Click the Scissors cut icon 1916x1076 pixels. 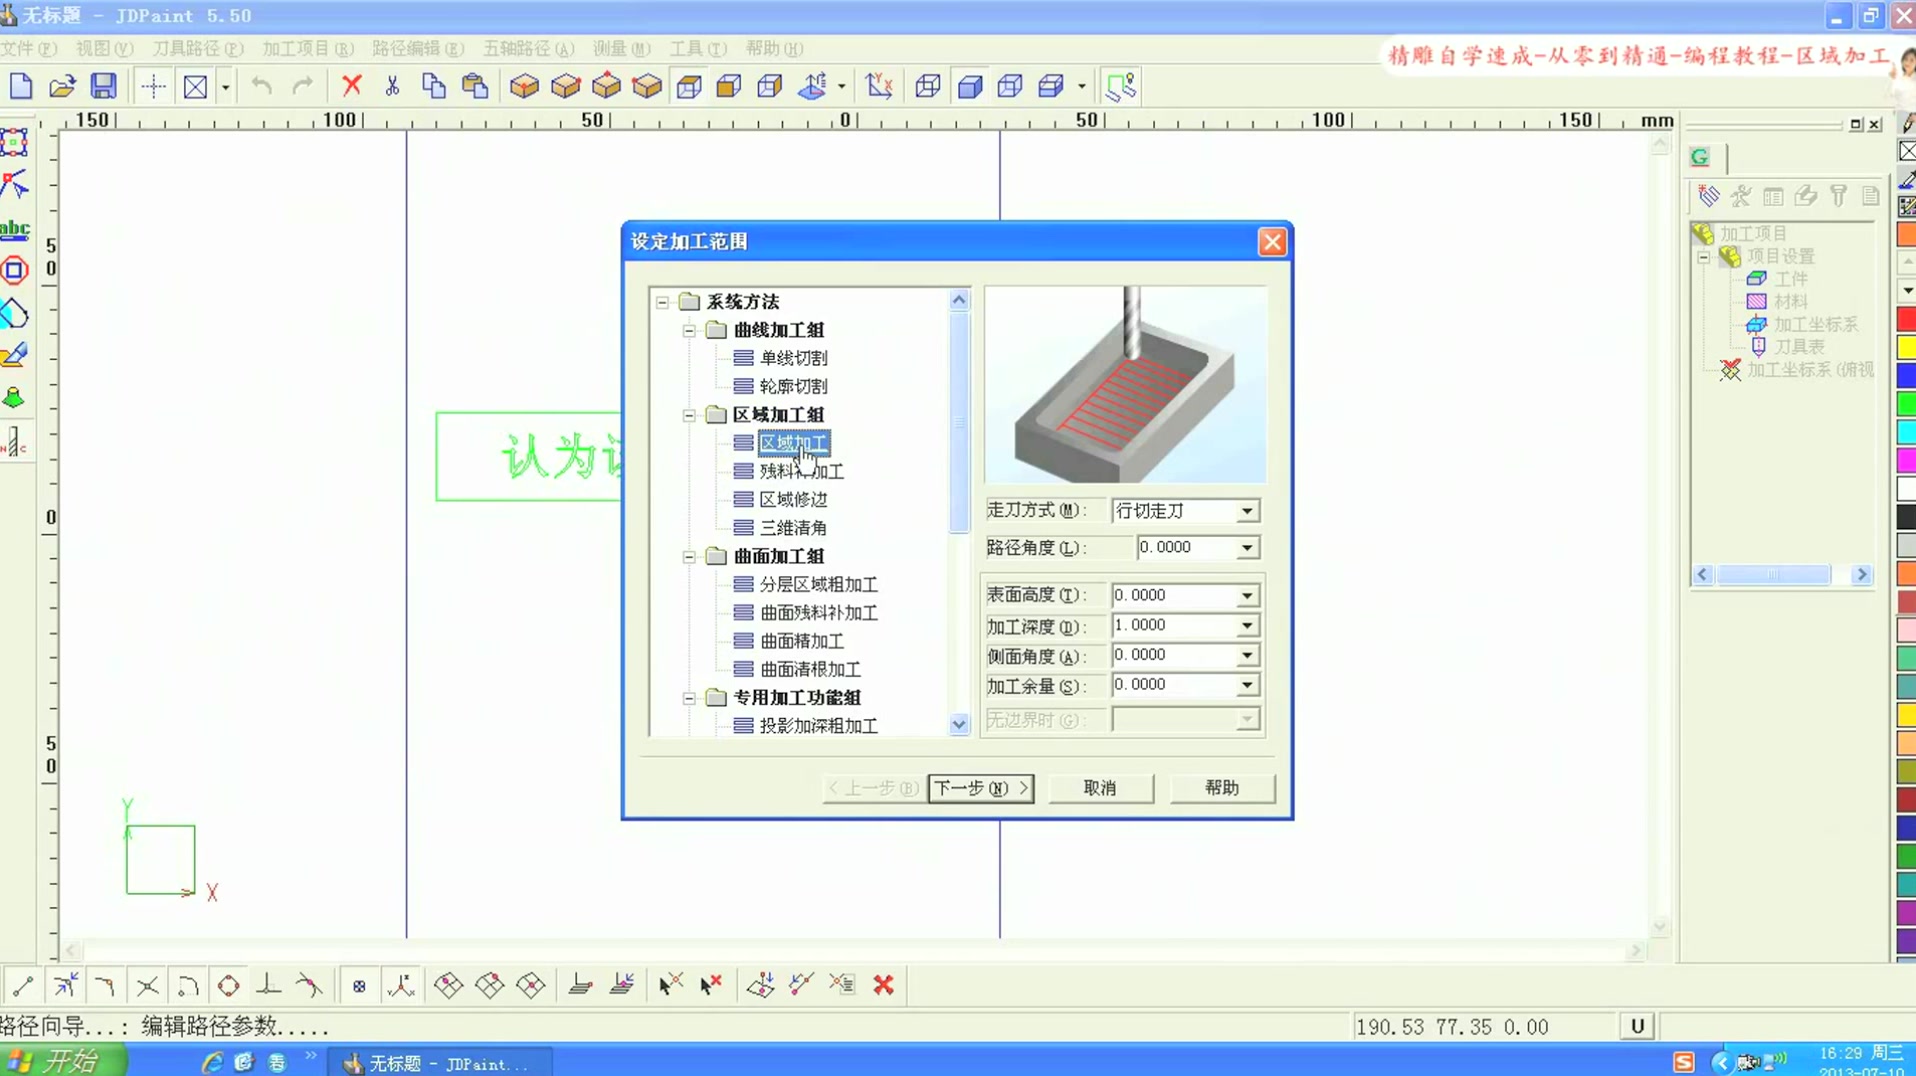[392, 87]
